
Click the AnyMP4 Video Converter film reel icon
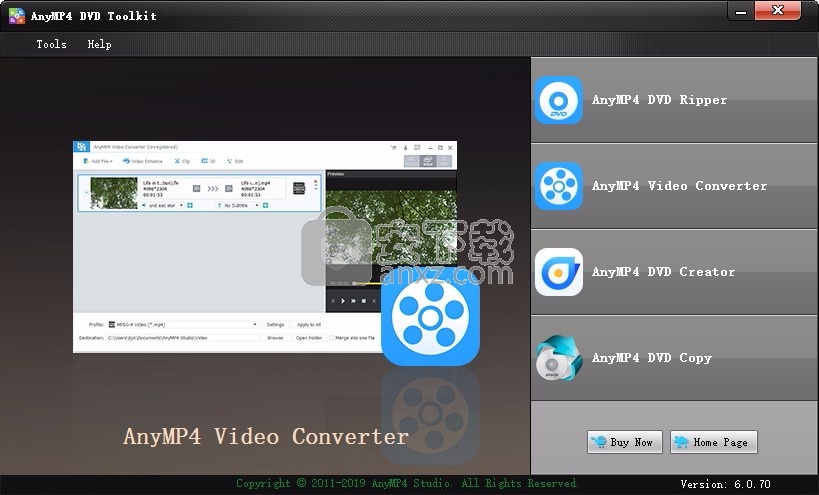tap(558, 186)
